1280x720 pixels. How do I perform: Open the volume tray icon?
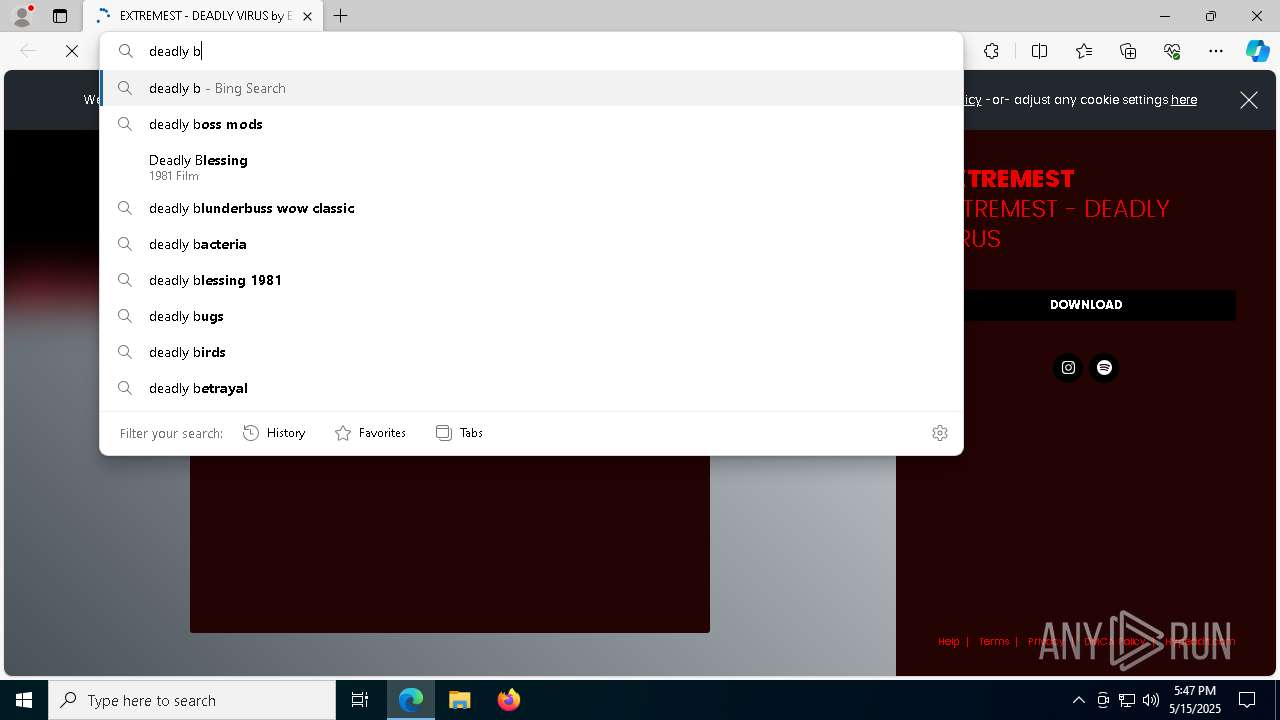1151,700
